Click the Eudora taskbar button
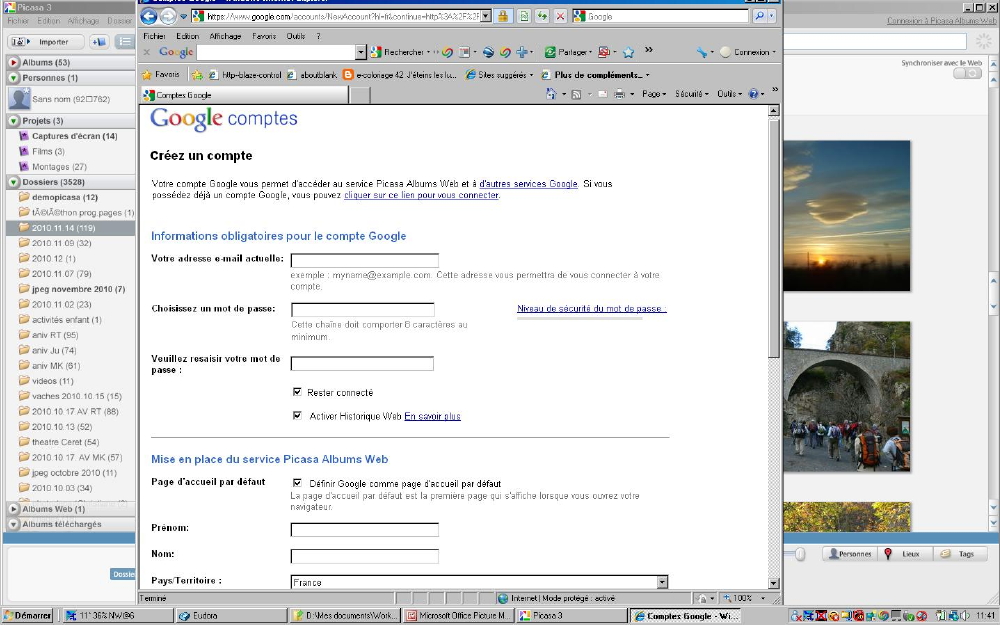The height and width of the screenshot is (625, 1000). click(x=231, y=615)
